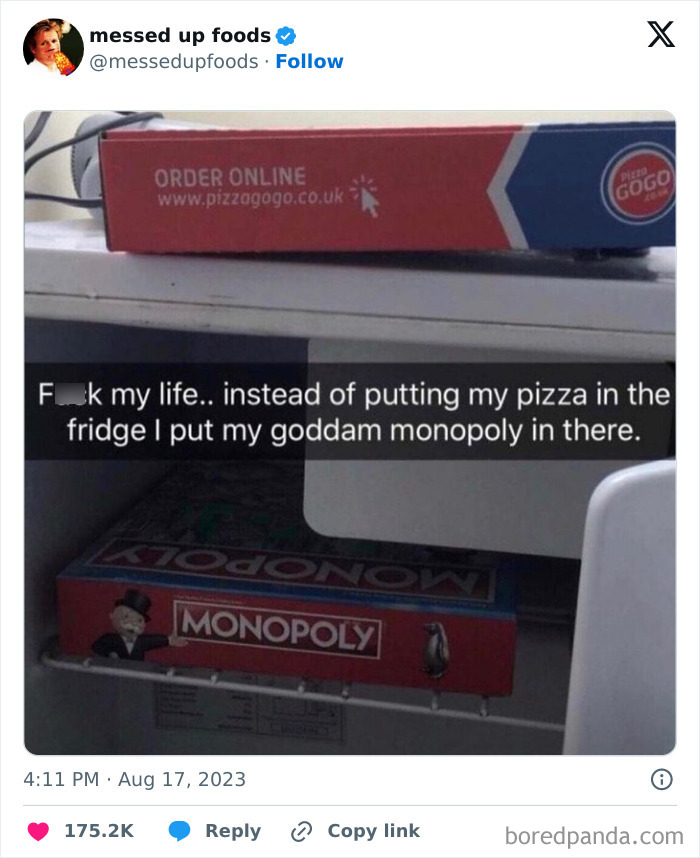Click the Copy link text

point(374,831)
